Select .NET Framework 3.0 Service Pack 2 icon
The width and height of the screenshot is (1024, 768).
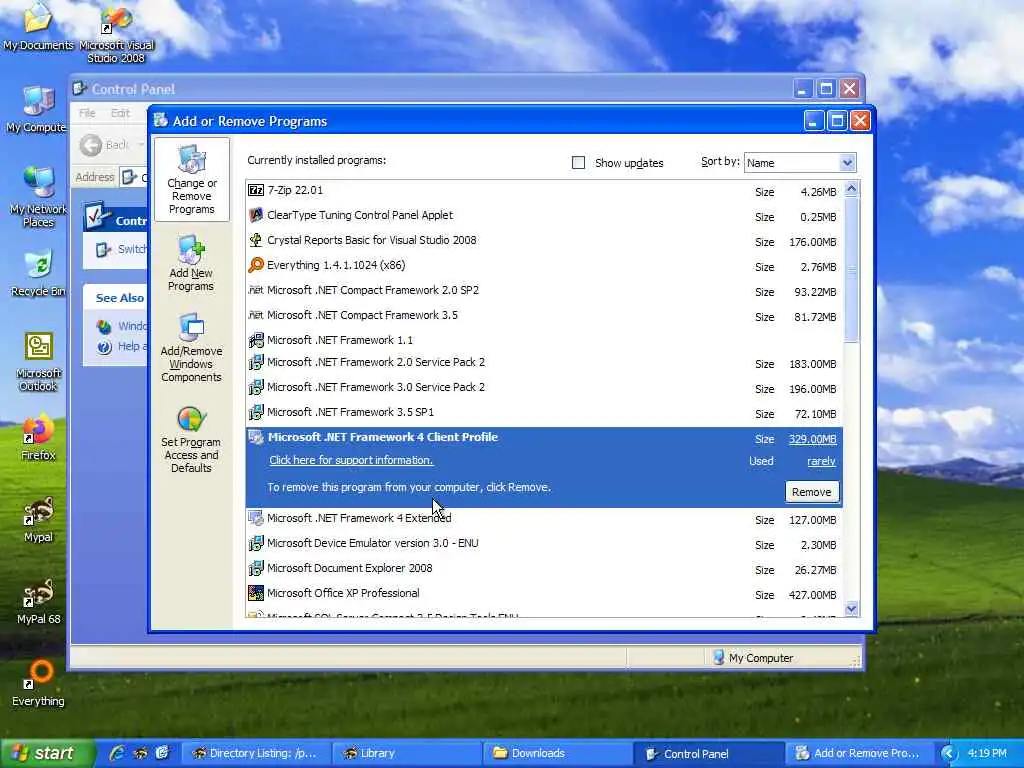tap(256, 387)
